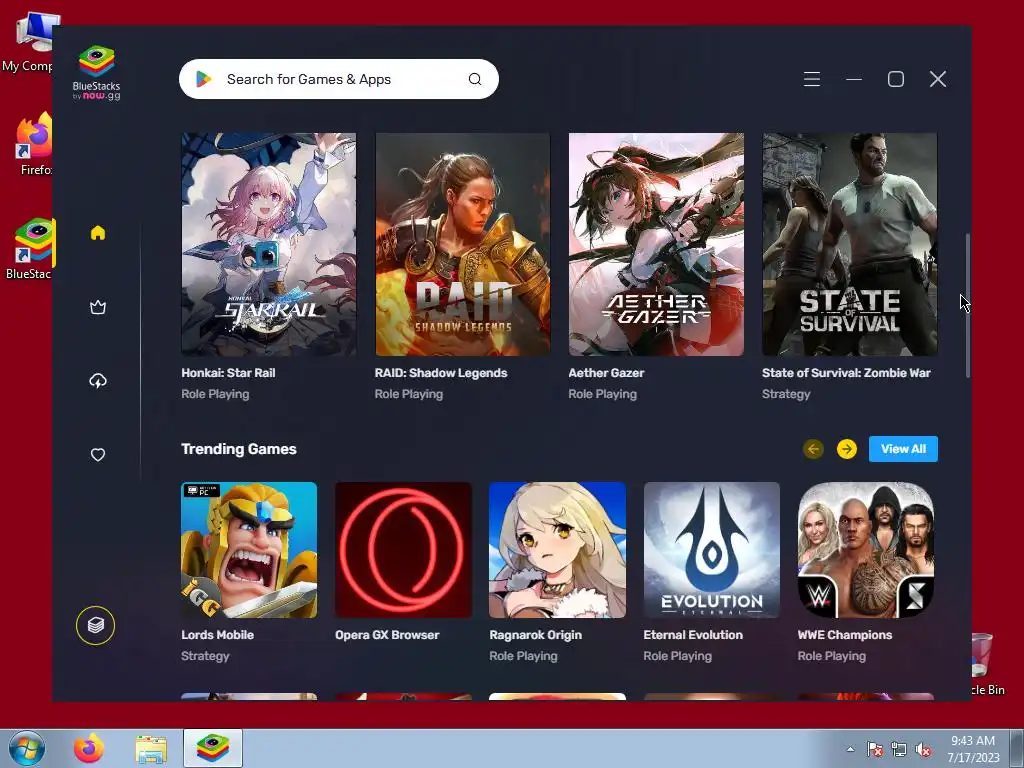Image resolution: width=1024 pixels, height=768 pixels.
Task: Open the hamburger menu in BlueStacks
Action: coord(812,79)
